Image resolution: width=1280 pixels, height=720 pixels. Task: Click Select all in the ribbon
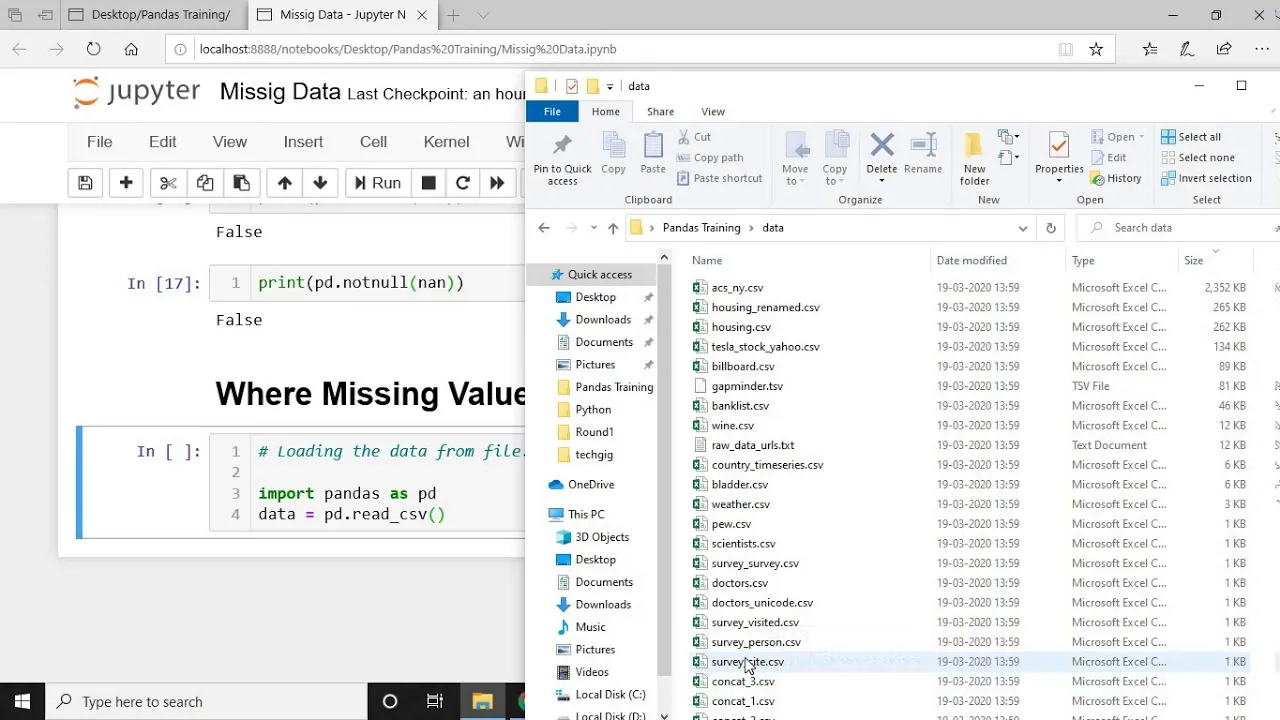(1191, 137)
